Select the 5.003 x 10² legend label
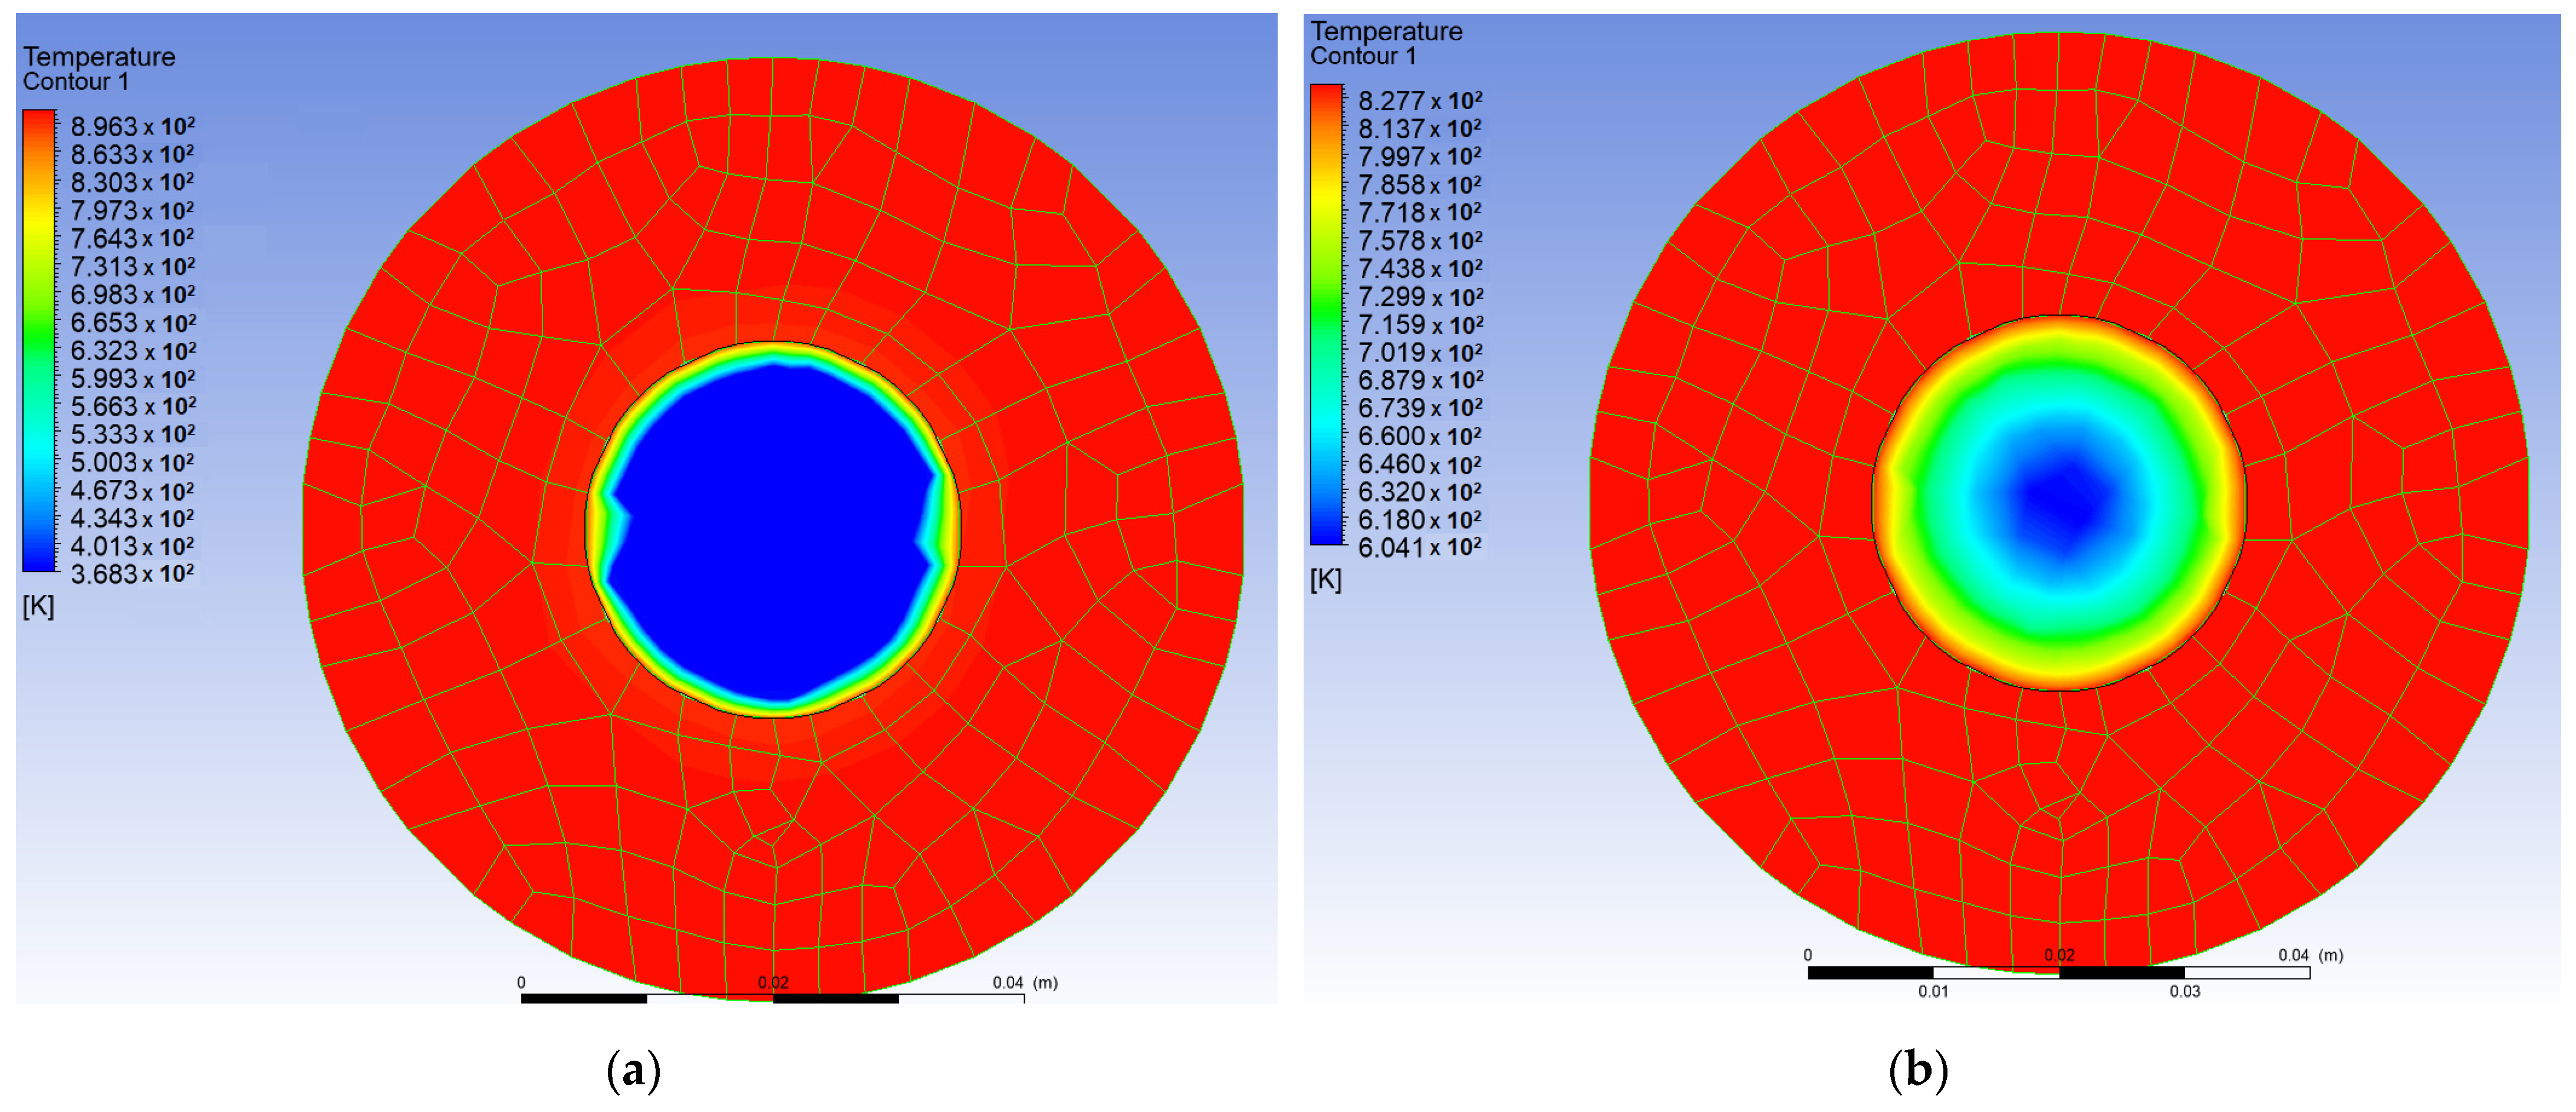 pos(132,463)
